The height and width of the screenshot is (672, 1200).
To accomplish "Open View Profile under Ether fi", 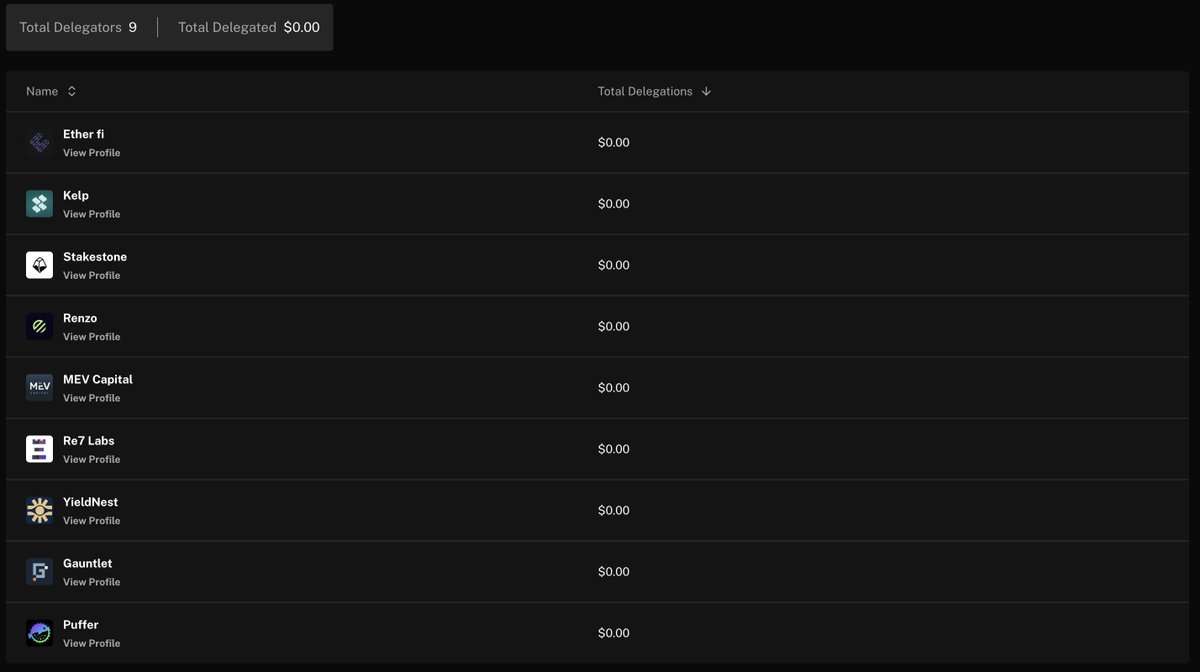I will 91,153.
